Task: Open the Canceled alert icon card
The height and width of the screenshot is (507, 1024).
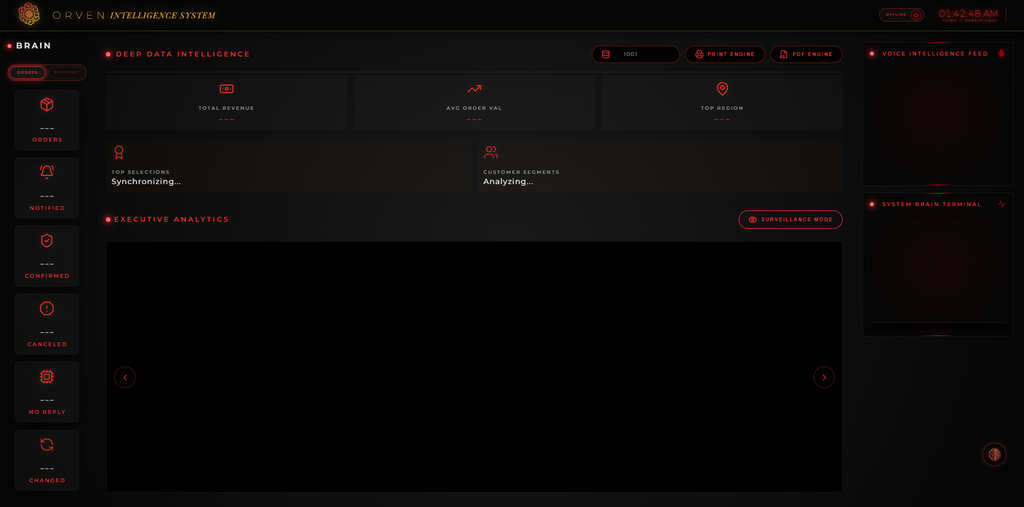Action: coord(47,324)
